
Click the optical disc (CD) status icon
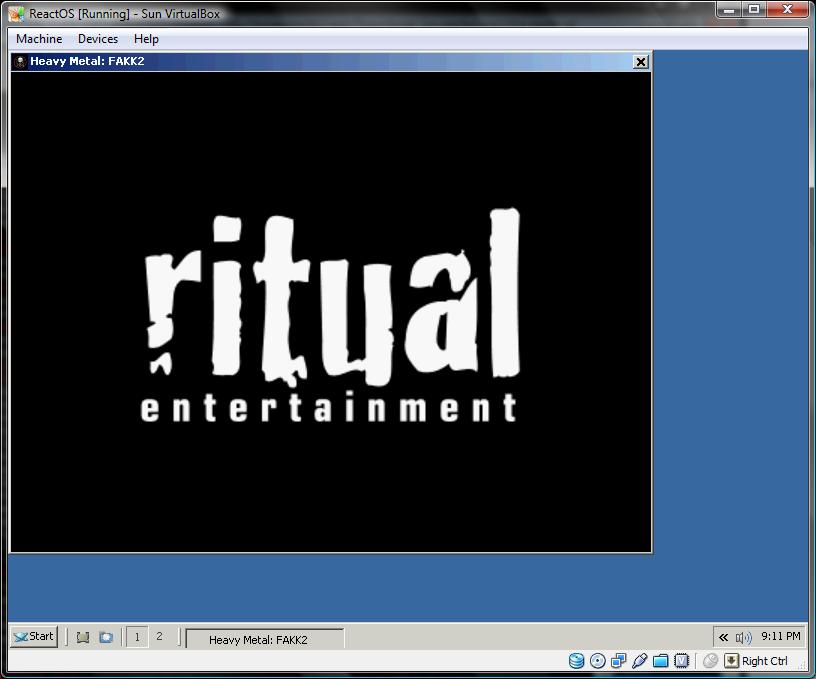coord(598,661)
